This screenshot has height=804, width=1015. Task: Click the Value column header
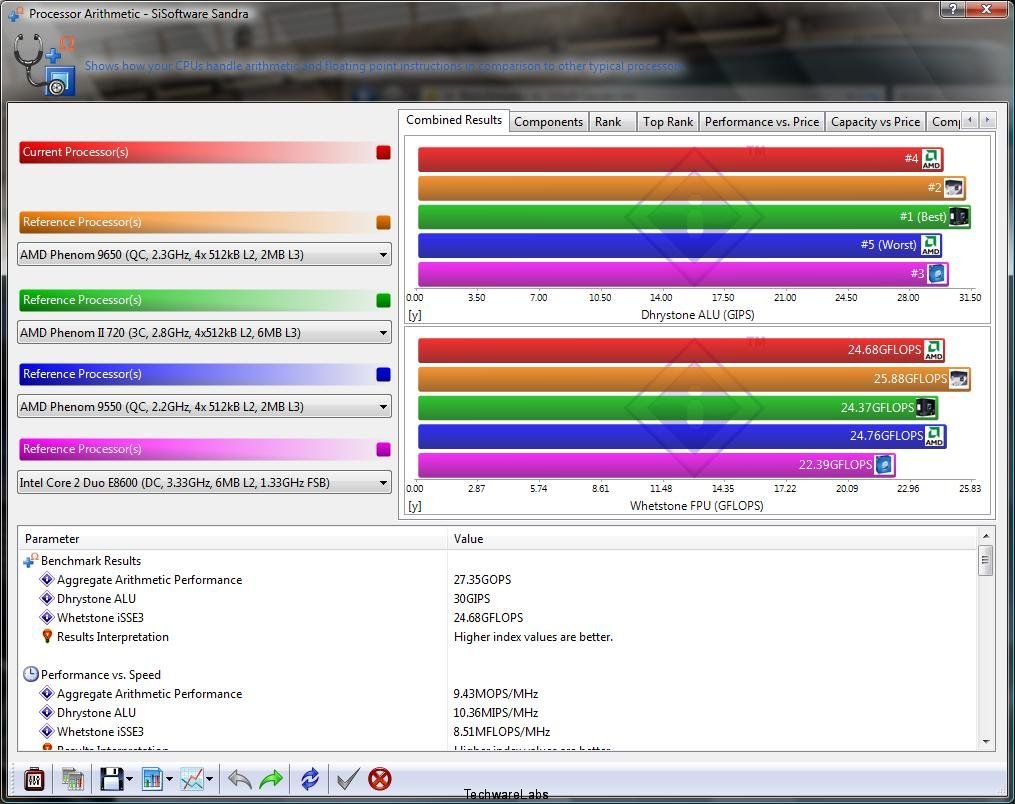pos(712,539)
